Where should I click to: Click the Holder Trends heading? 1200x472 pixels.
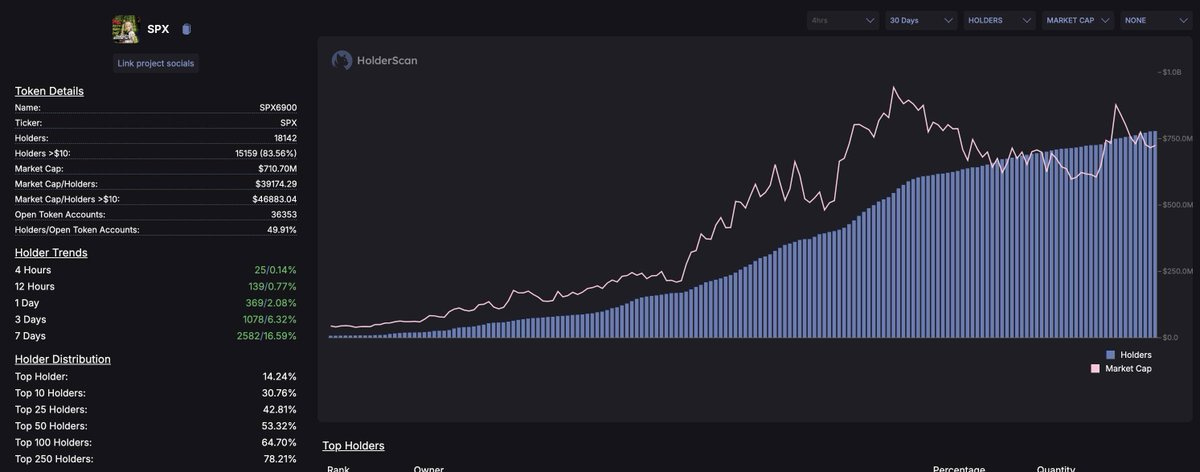pyautogui.click(x=51, y=253)
